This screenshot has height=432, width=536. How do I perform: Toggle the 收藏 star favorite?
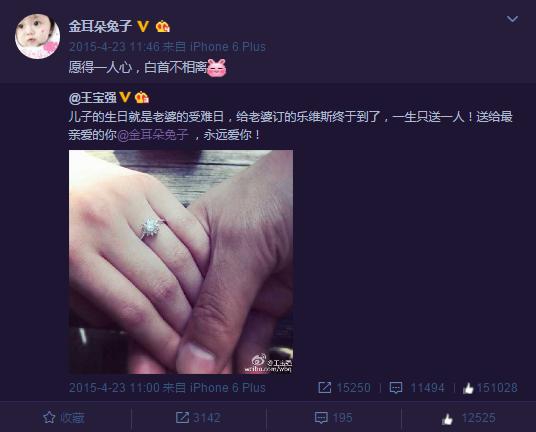[64, 418]
